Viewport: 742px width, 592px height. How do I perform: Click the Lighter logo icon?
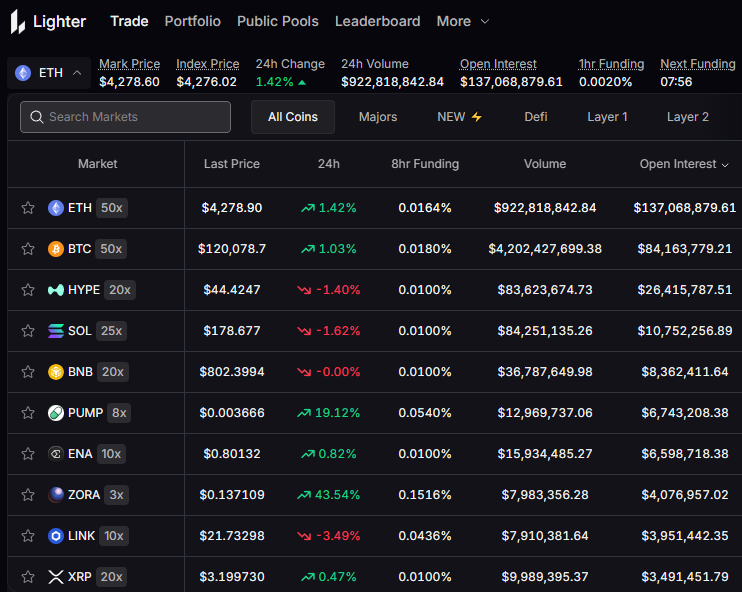[18, 22]
